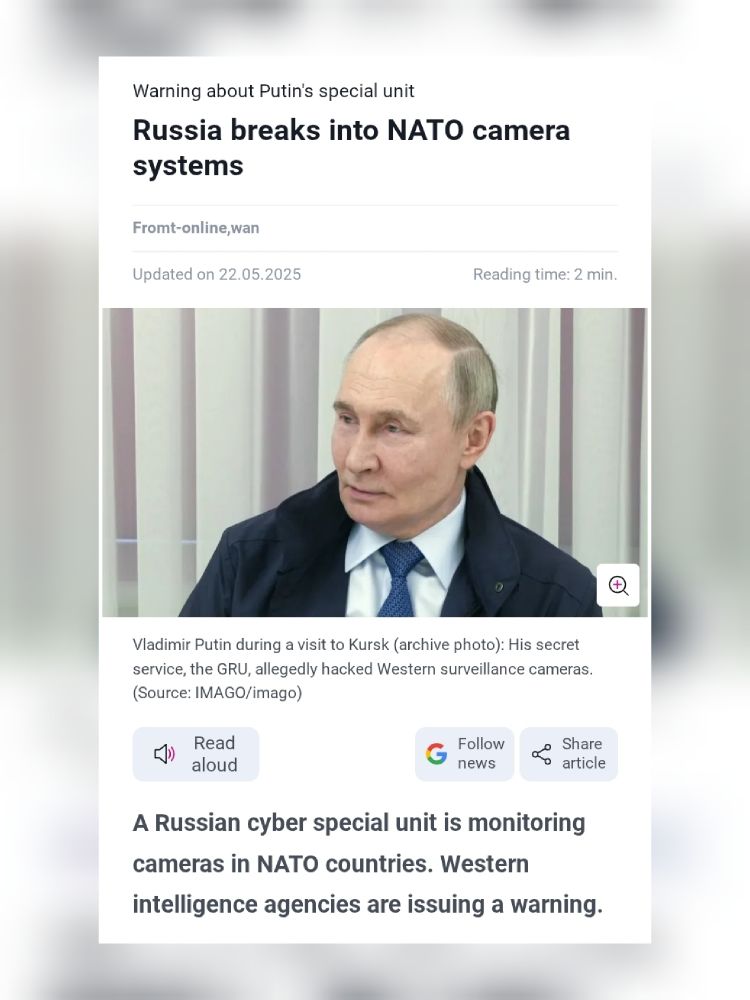Click the bold intro paragraph about cyber unit

[368, 864]
